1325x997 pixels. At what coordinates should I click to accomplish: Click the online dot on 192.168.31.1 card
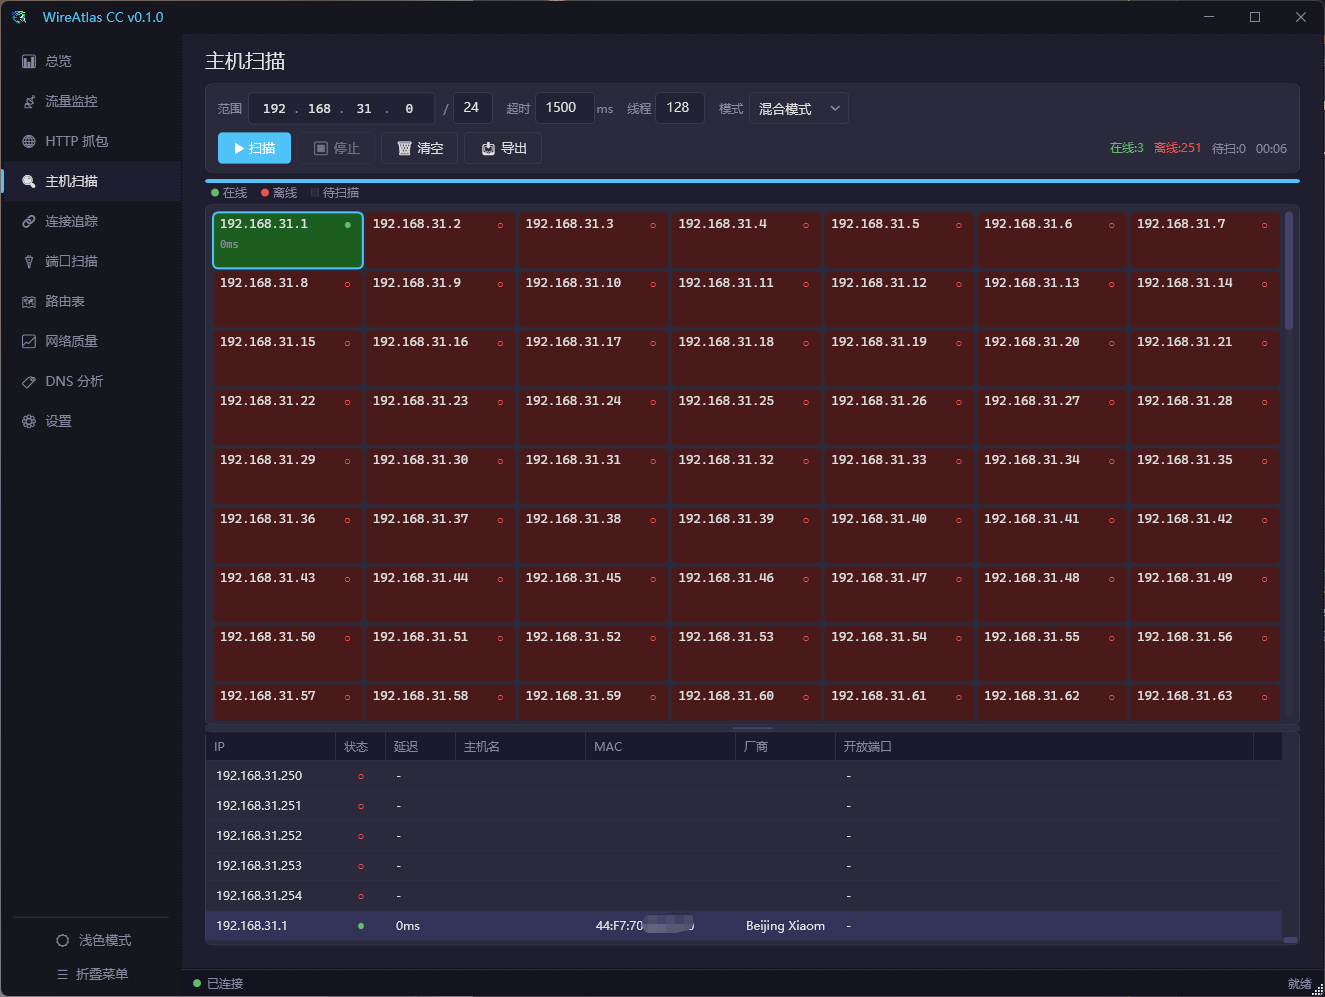click(347, 225)
